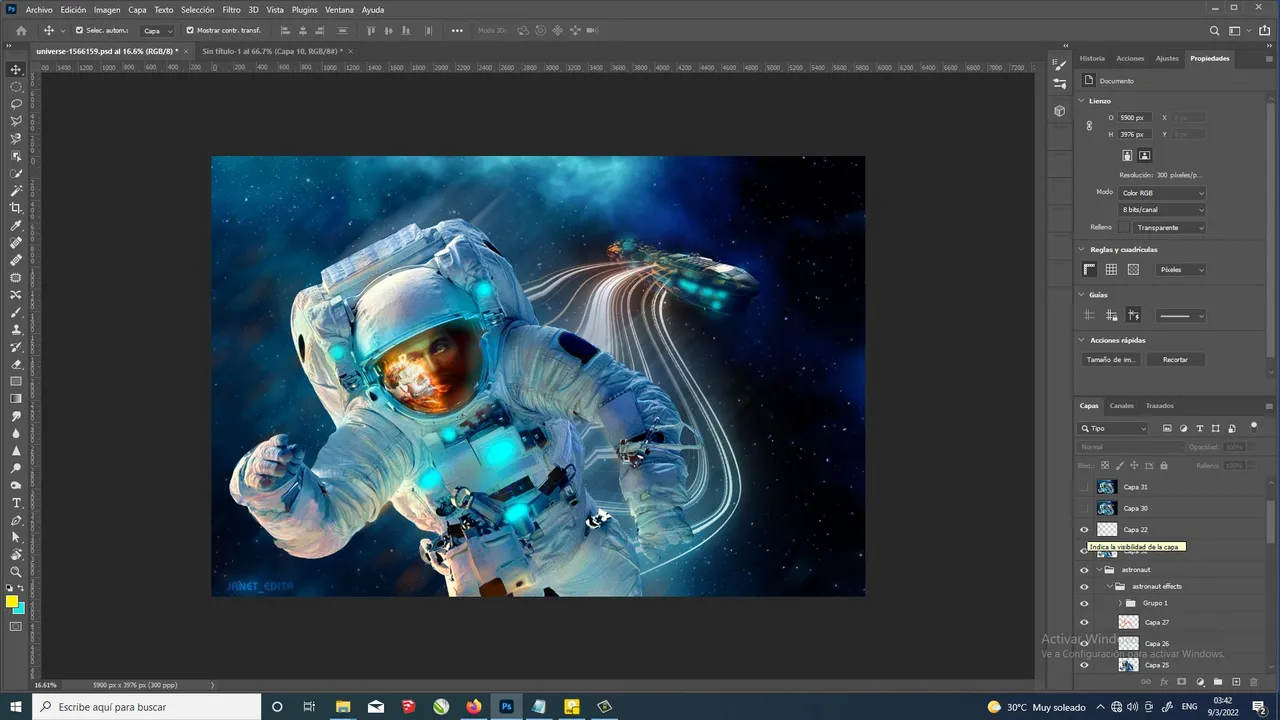Screen dimensions: 1280x720
Task: Open the 8 bits/canal dropdown
Action: [1162, 210]
